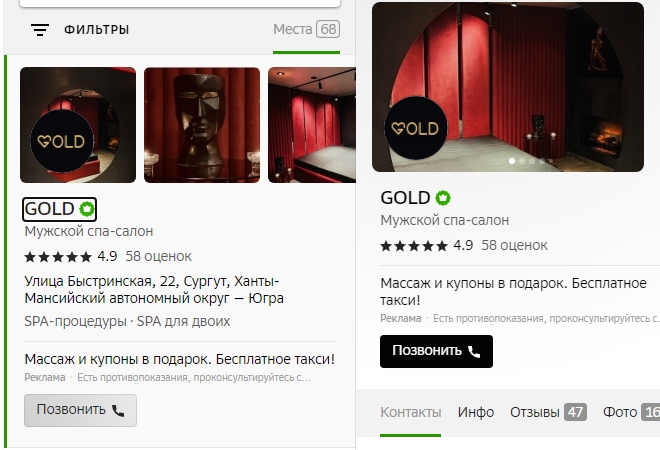Click phone icon on black Позвонить button
The height and width of the screenshot is (450, 660).
point(474,351)
